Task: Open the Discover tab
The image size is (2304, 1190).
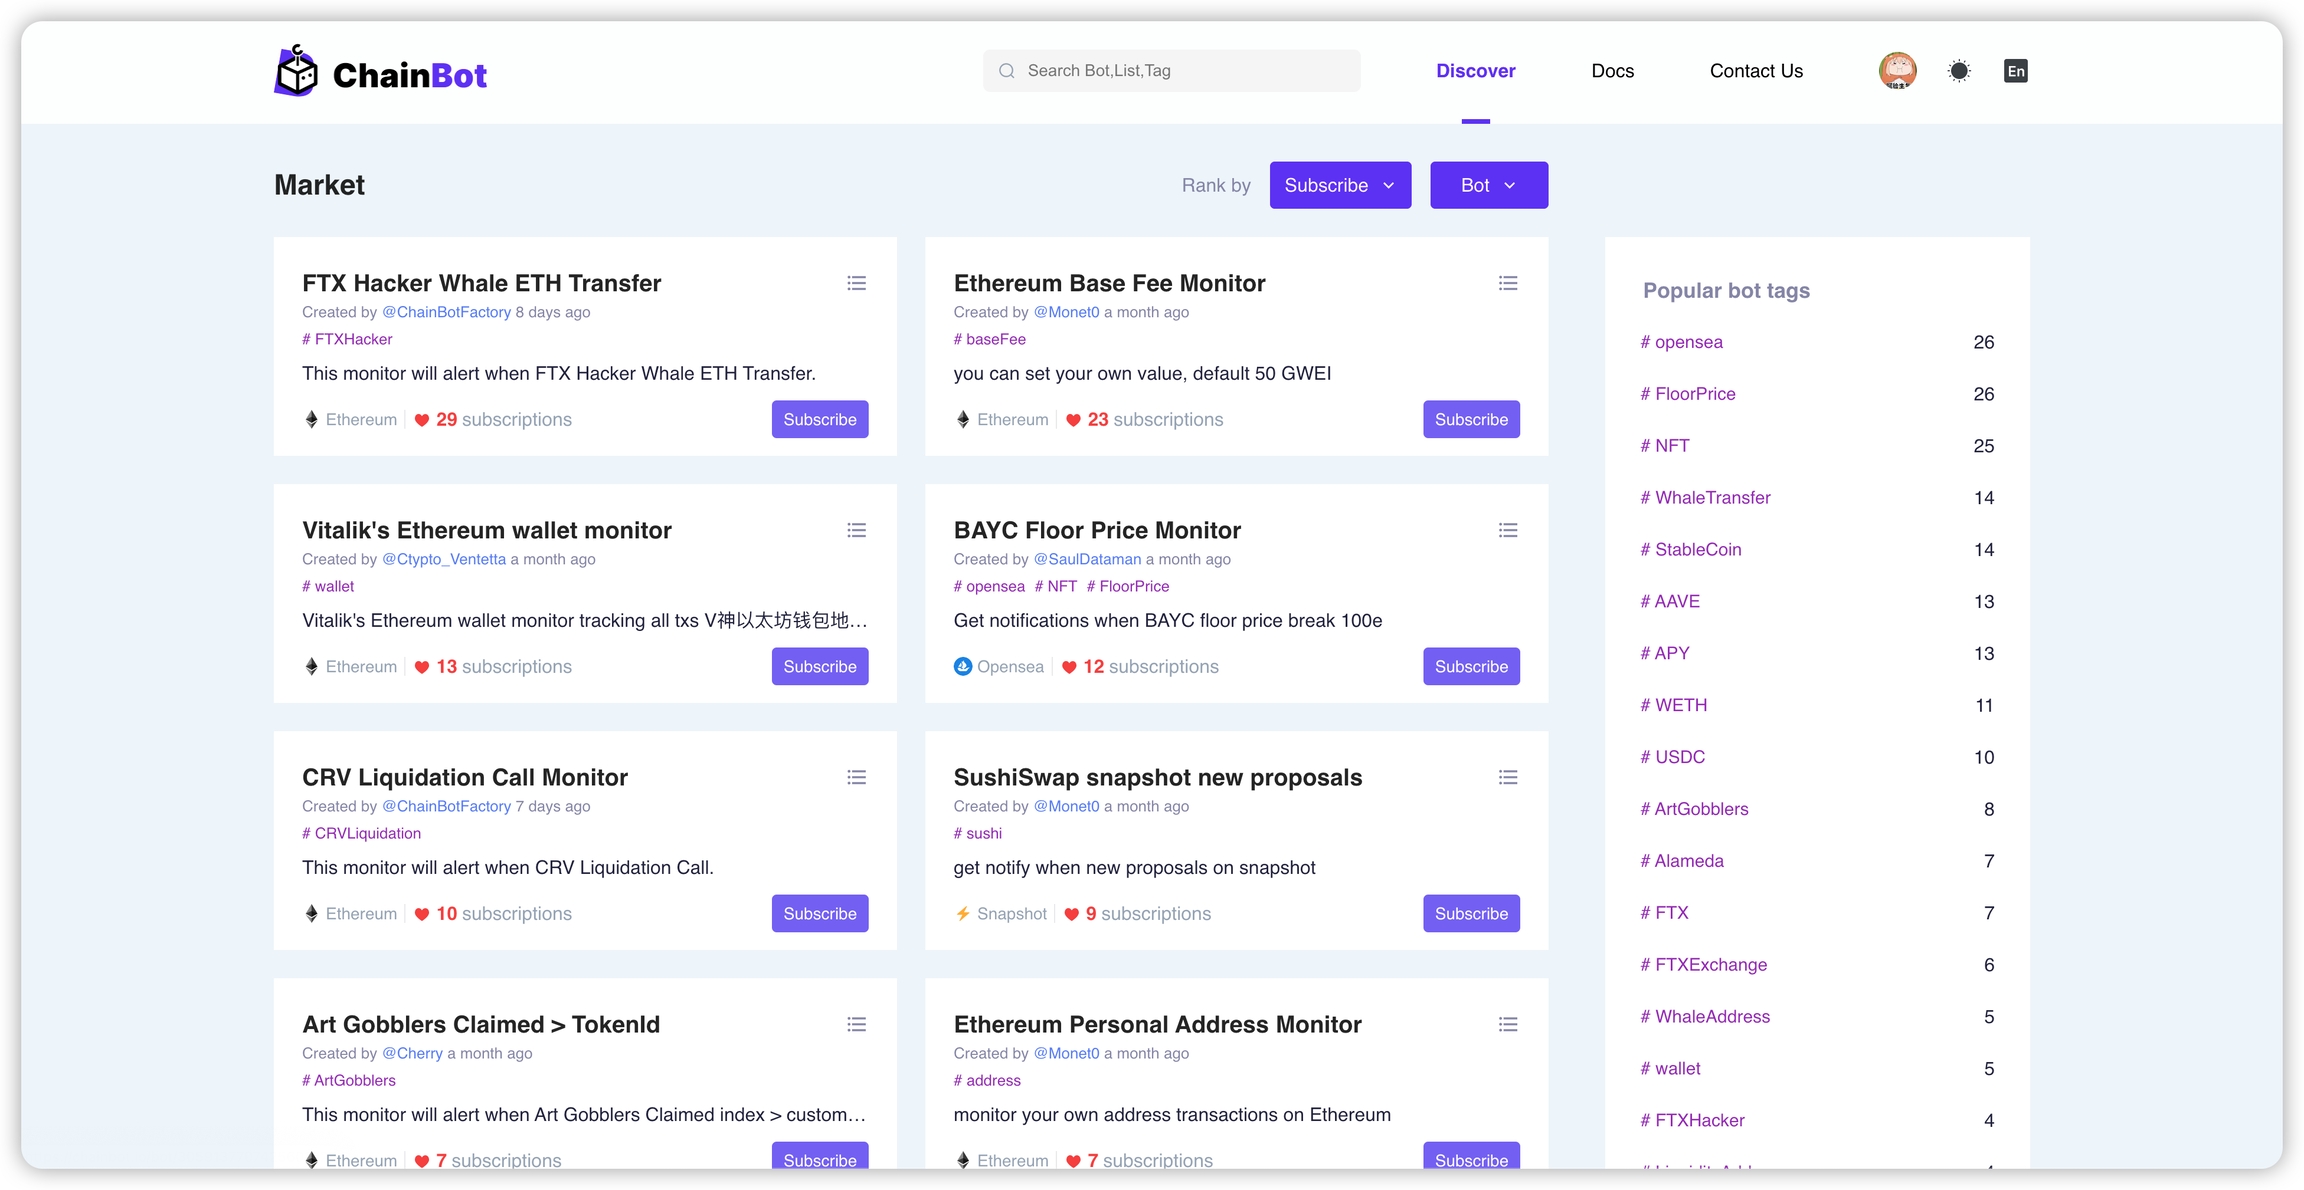Action: 1475,71
